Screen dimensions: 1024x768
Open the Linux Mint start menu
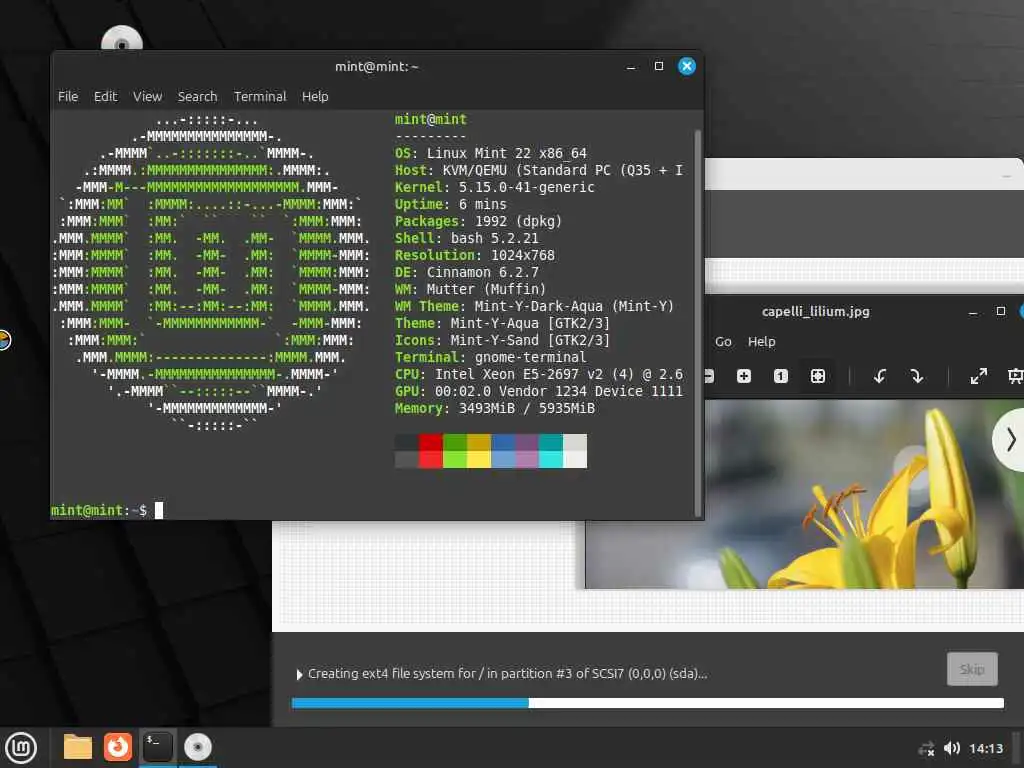(21, 747)
